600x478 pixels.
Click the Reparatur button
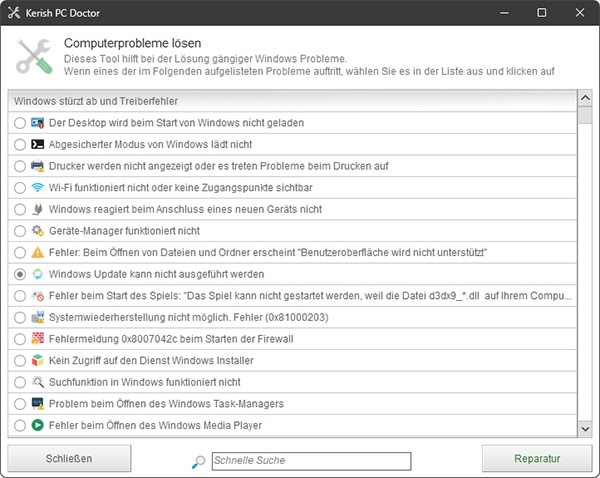click(x=537, y=458)
